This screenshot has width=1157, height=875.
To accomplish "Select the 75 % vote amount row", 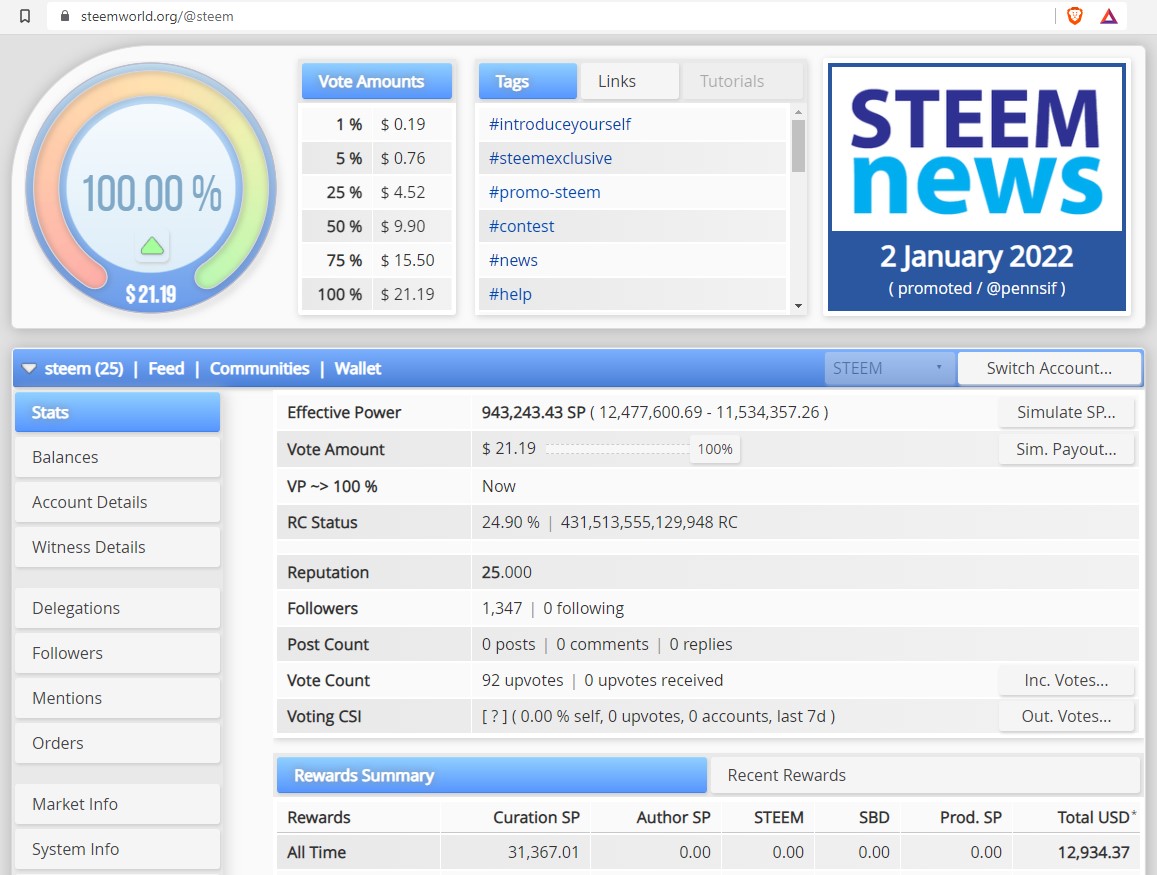I will [x=376, y=260].
